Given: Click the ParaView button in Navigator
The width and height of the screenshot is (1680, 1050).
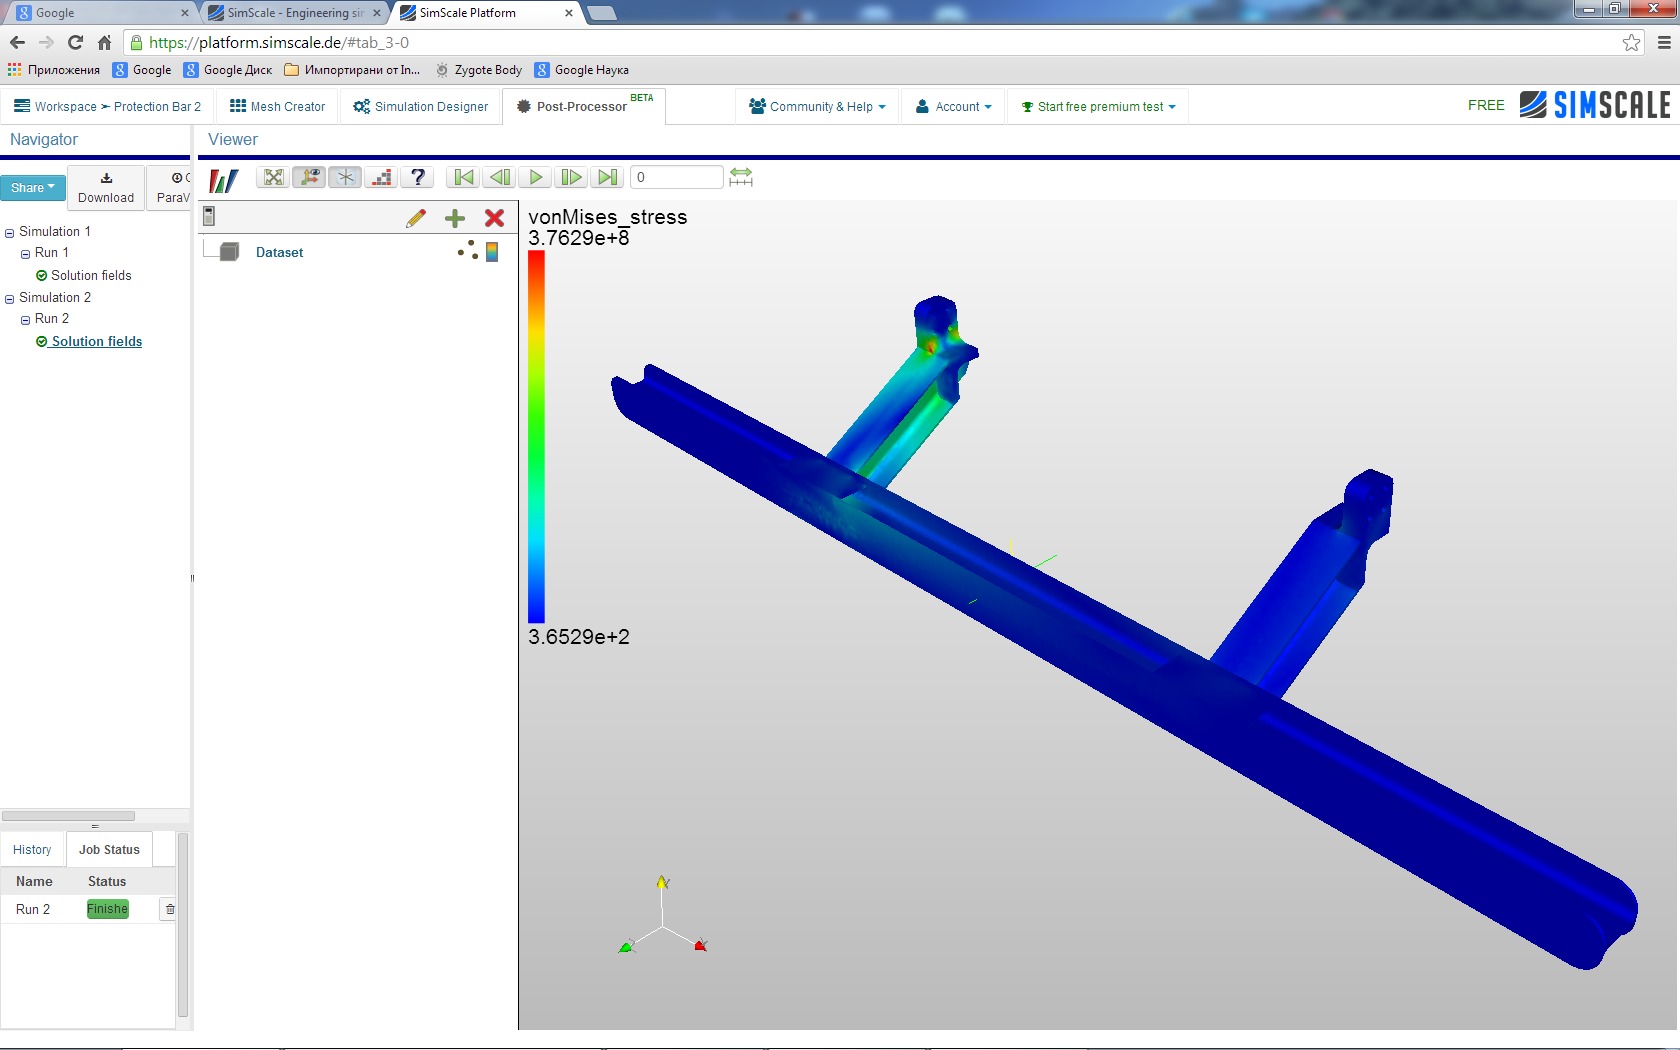Looking at the screenshot, I should (x=169, y=188).
